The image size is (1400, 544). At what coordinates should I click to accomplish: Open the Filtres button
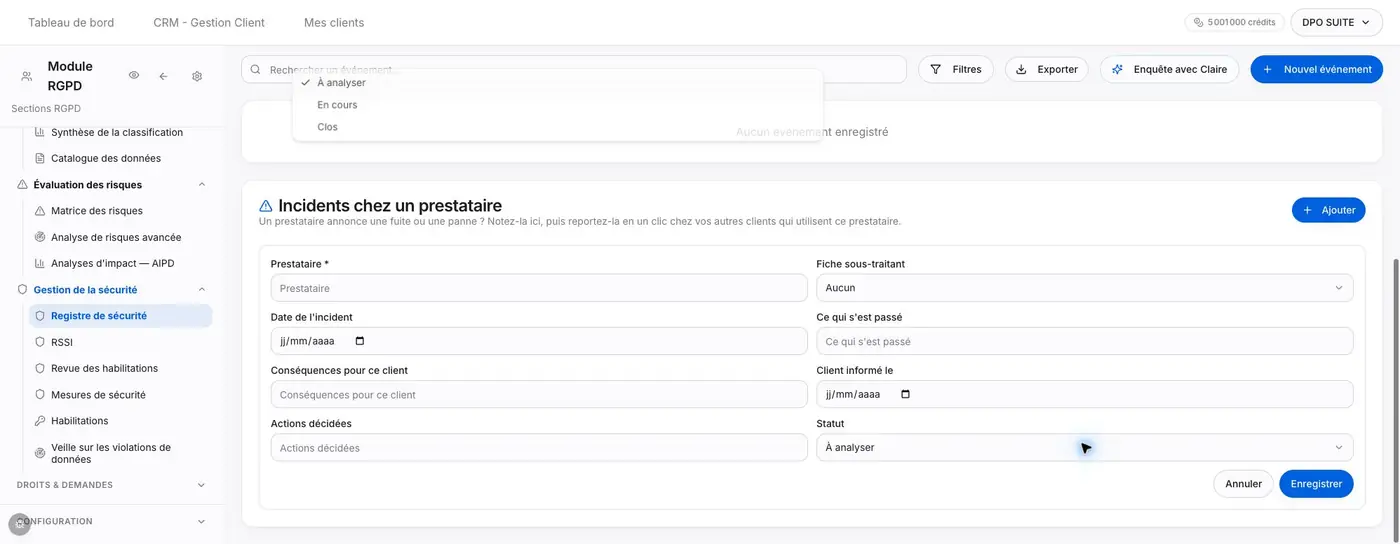click(955, 69)
